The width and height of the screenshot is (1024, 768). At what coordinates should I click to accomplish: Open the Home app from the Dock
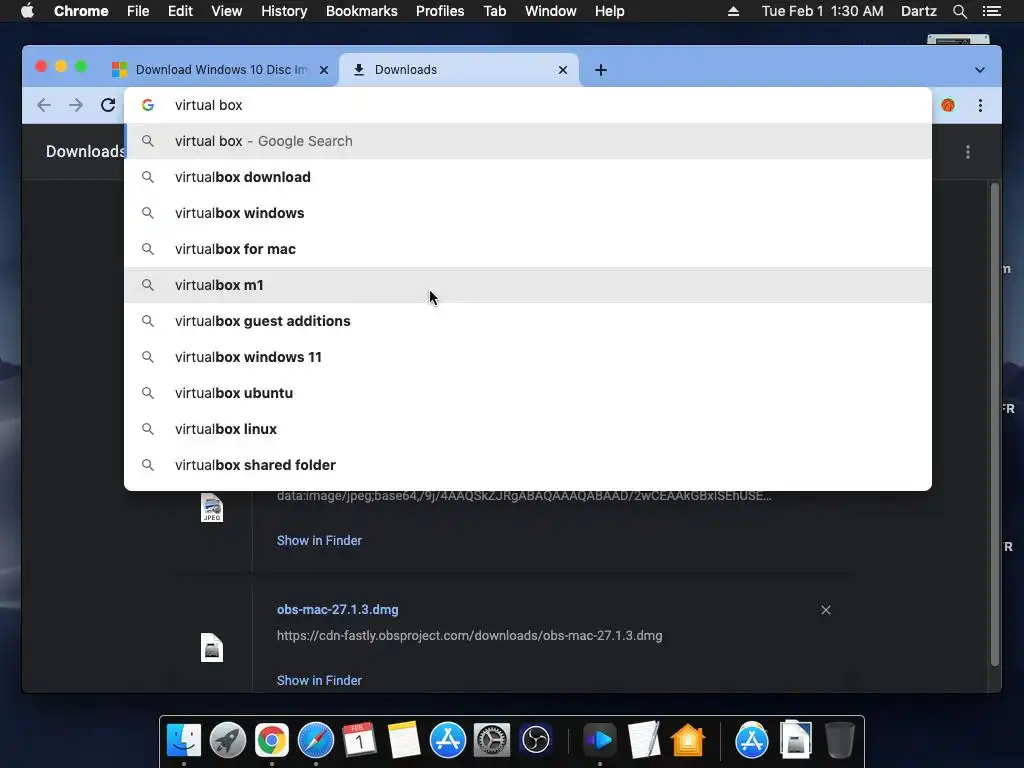point(688,740)
